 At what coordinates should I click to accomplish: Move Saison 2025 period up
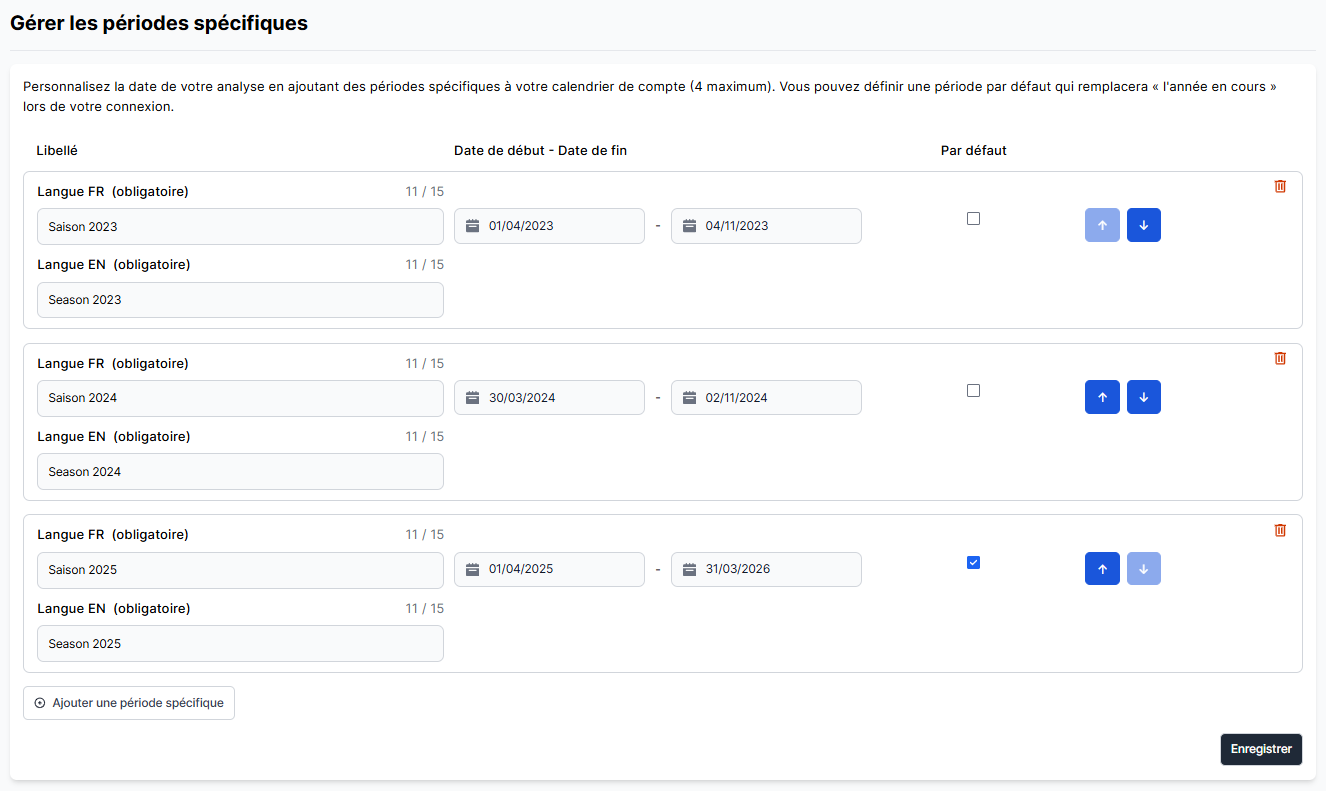pyautogui.click(x=1102, y=569)
